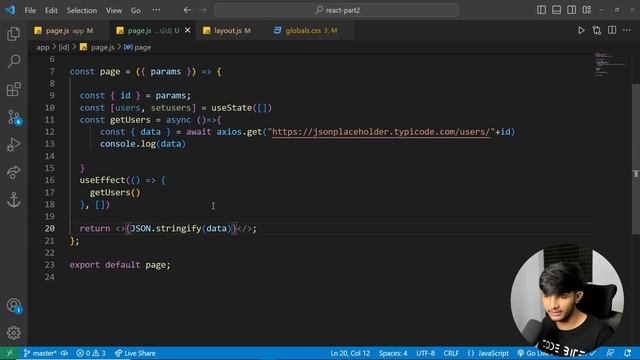The width and height of the screenshot is (640, 360).
Task: Open the Go menu
Action: 136,10
